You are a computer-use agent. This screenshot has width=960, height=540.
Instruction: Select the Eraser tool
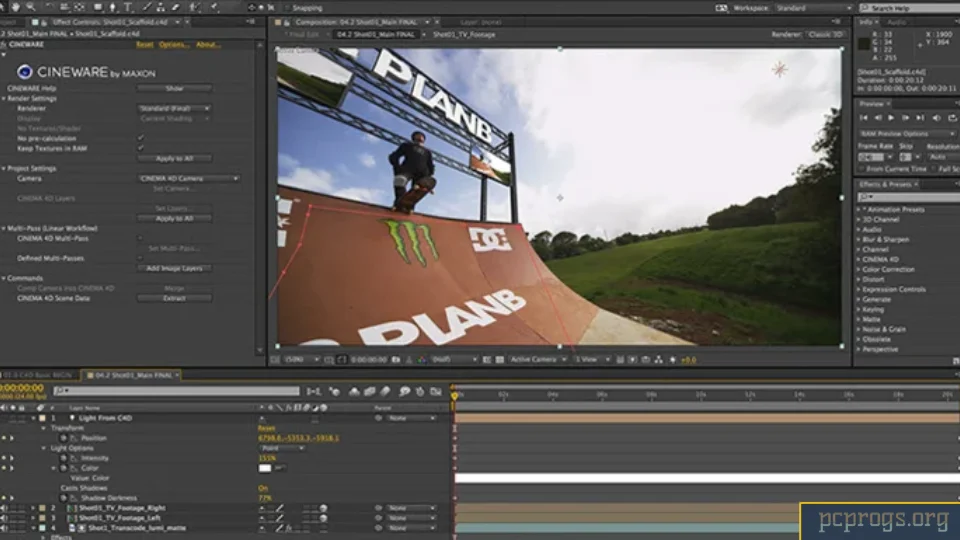click(x=176, y=7)
